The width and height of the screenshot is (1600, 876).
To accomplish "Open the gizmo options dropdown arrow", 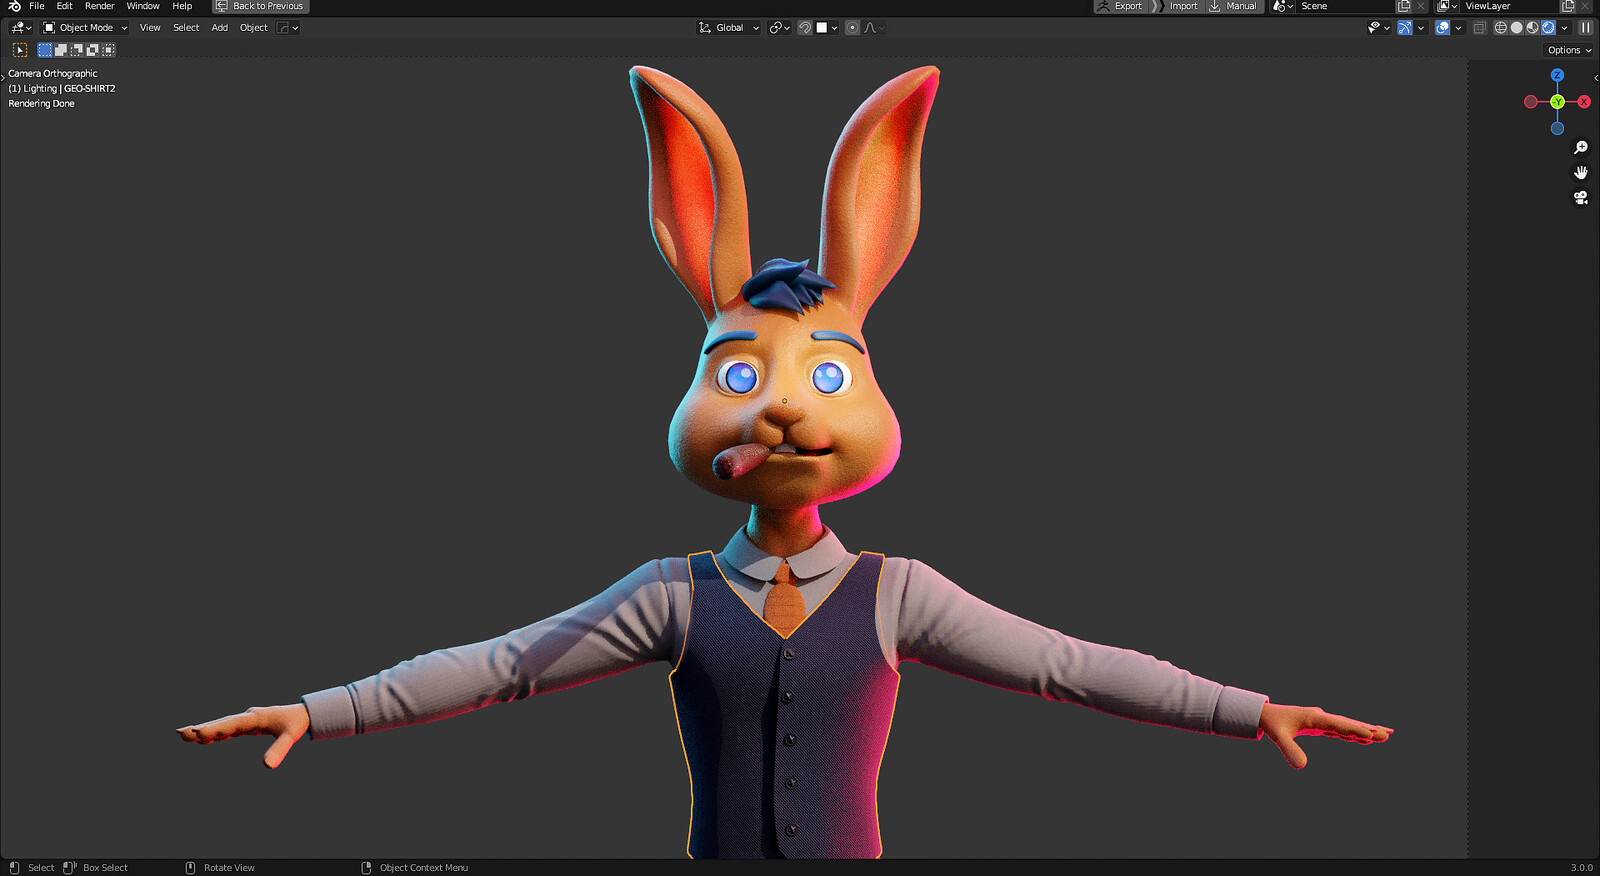I will pyautogui.click(x=1421, y=28).
